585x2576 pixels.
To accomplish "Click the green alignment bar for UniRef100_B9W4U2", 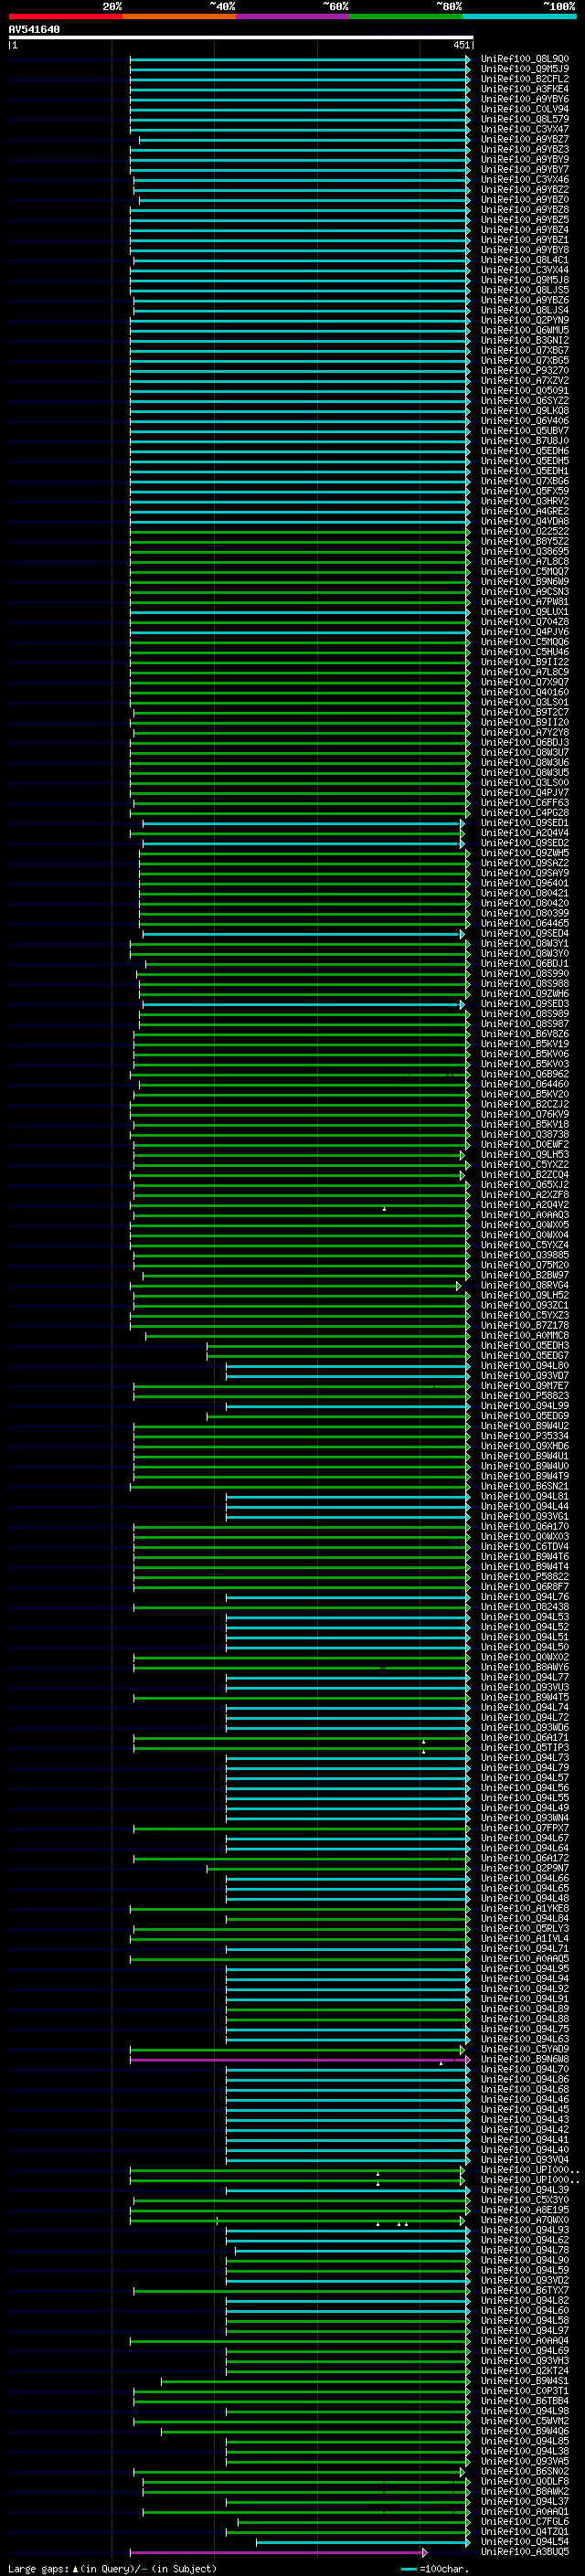I will pyautogui.click(x=301, y=1426).
